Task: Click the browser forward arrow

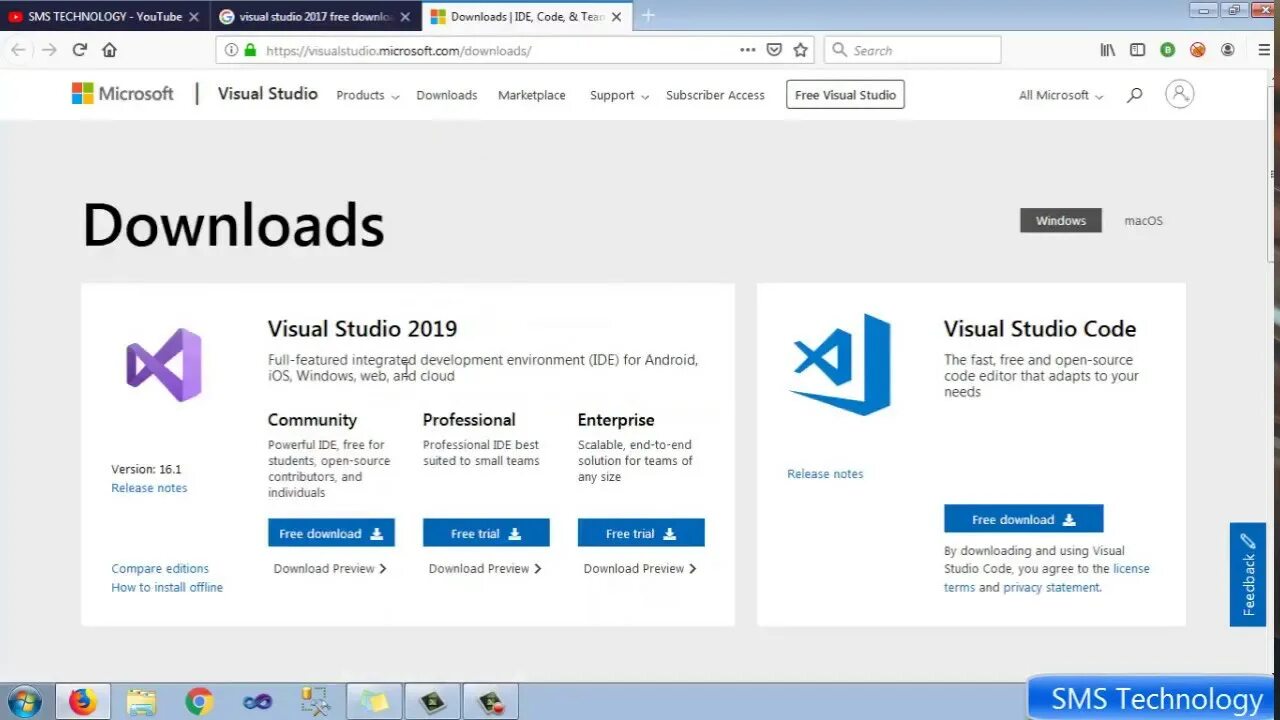Action: [x=49, y=50]
